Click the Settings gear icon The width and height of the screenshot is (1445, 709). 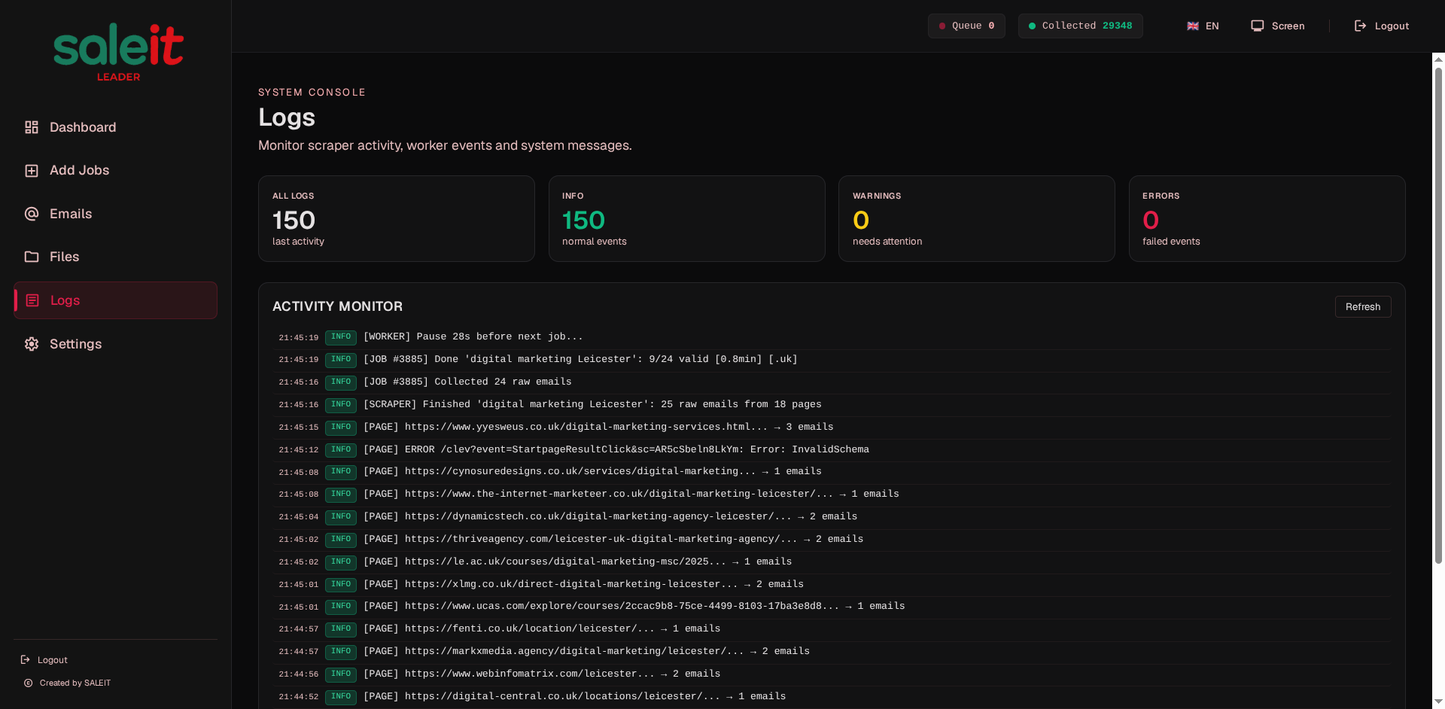tap(31, 344)
